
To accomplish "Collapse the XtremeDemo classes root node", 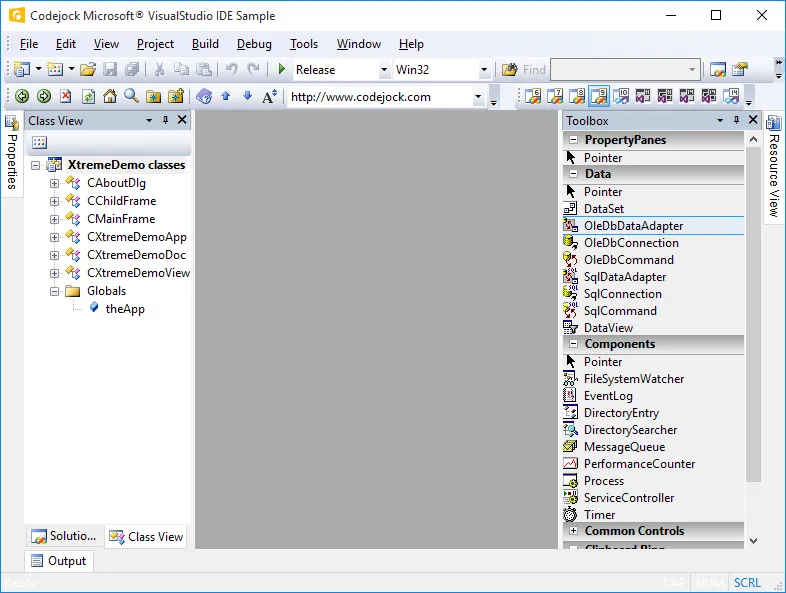I will pos(36,165).
